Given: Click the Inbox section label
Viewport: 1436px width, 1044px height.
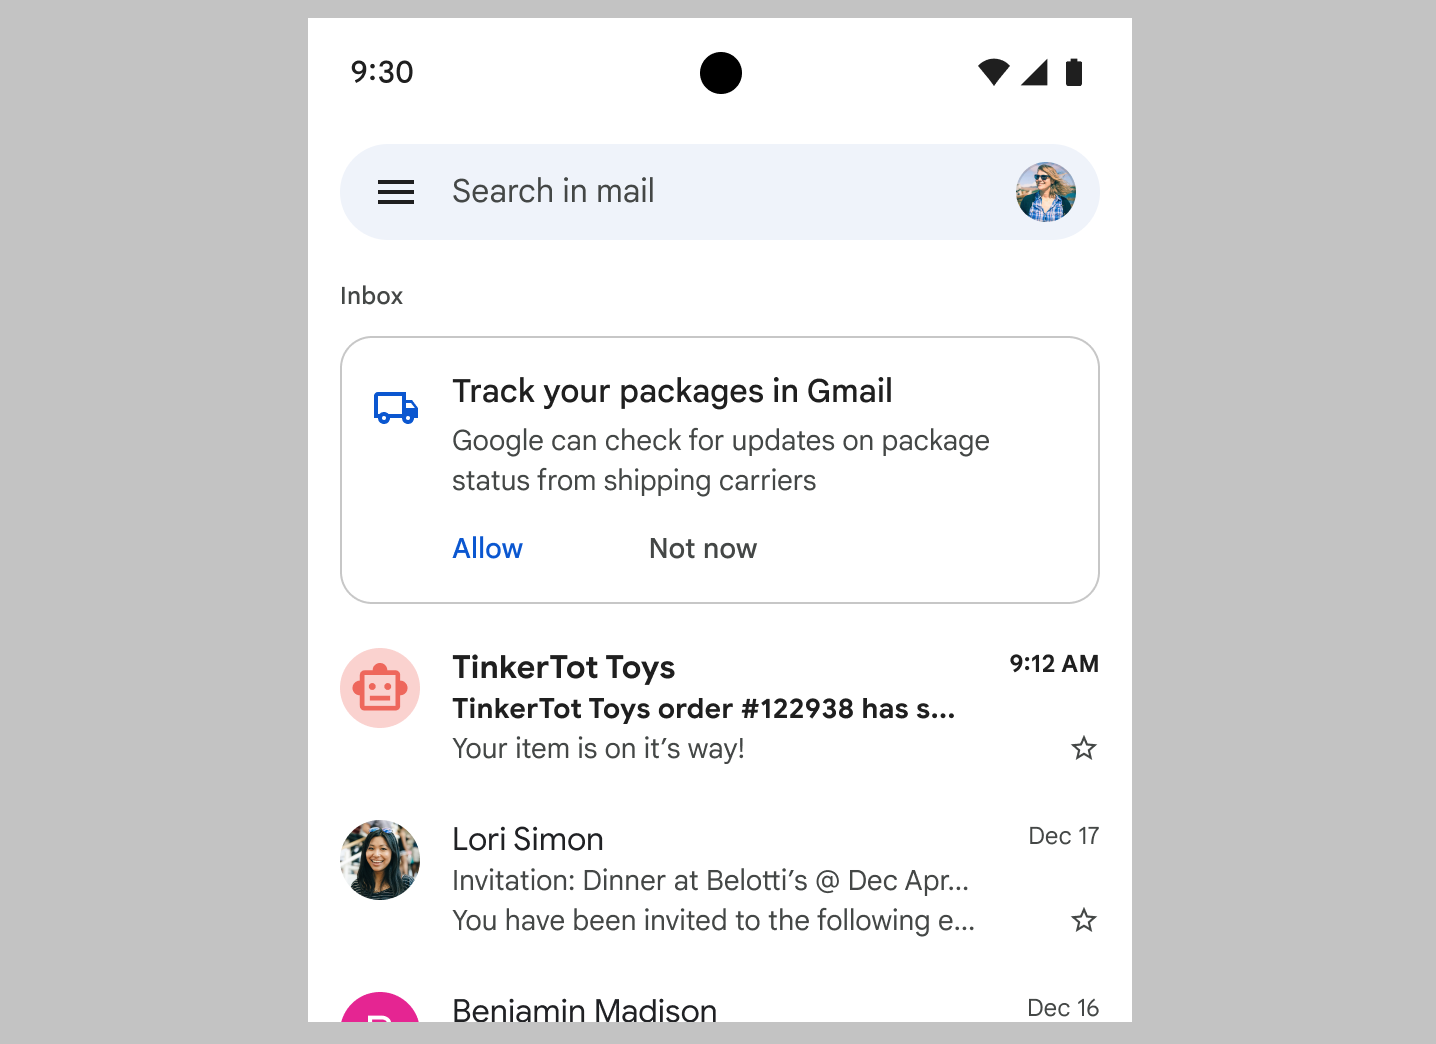Looking at the screenshot, I should 372,296.
